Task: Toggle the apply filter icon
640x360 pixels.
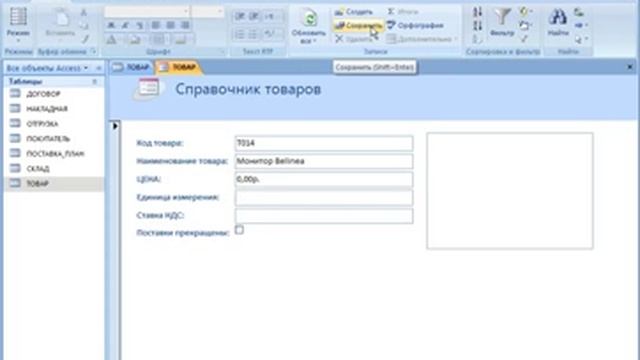Action: [524, 40]
